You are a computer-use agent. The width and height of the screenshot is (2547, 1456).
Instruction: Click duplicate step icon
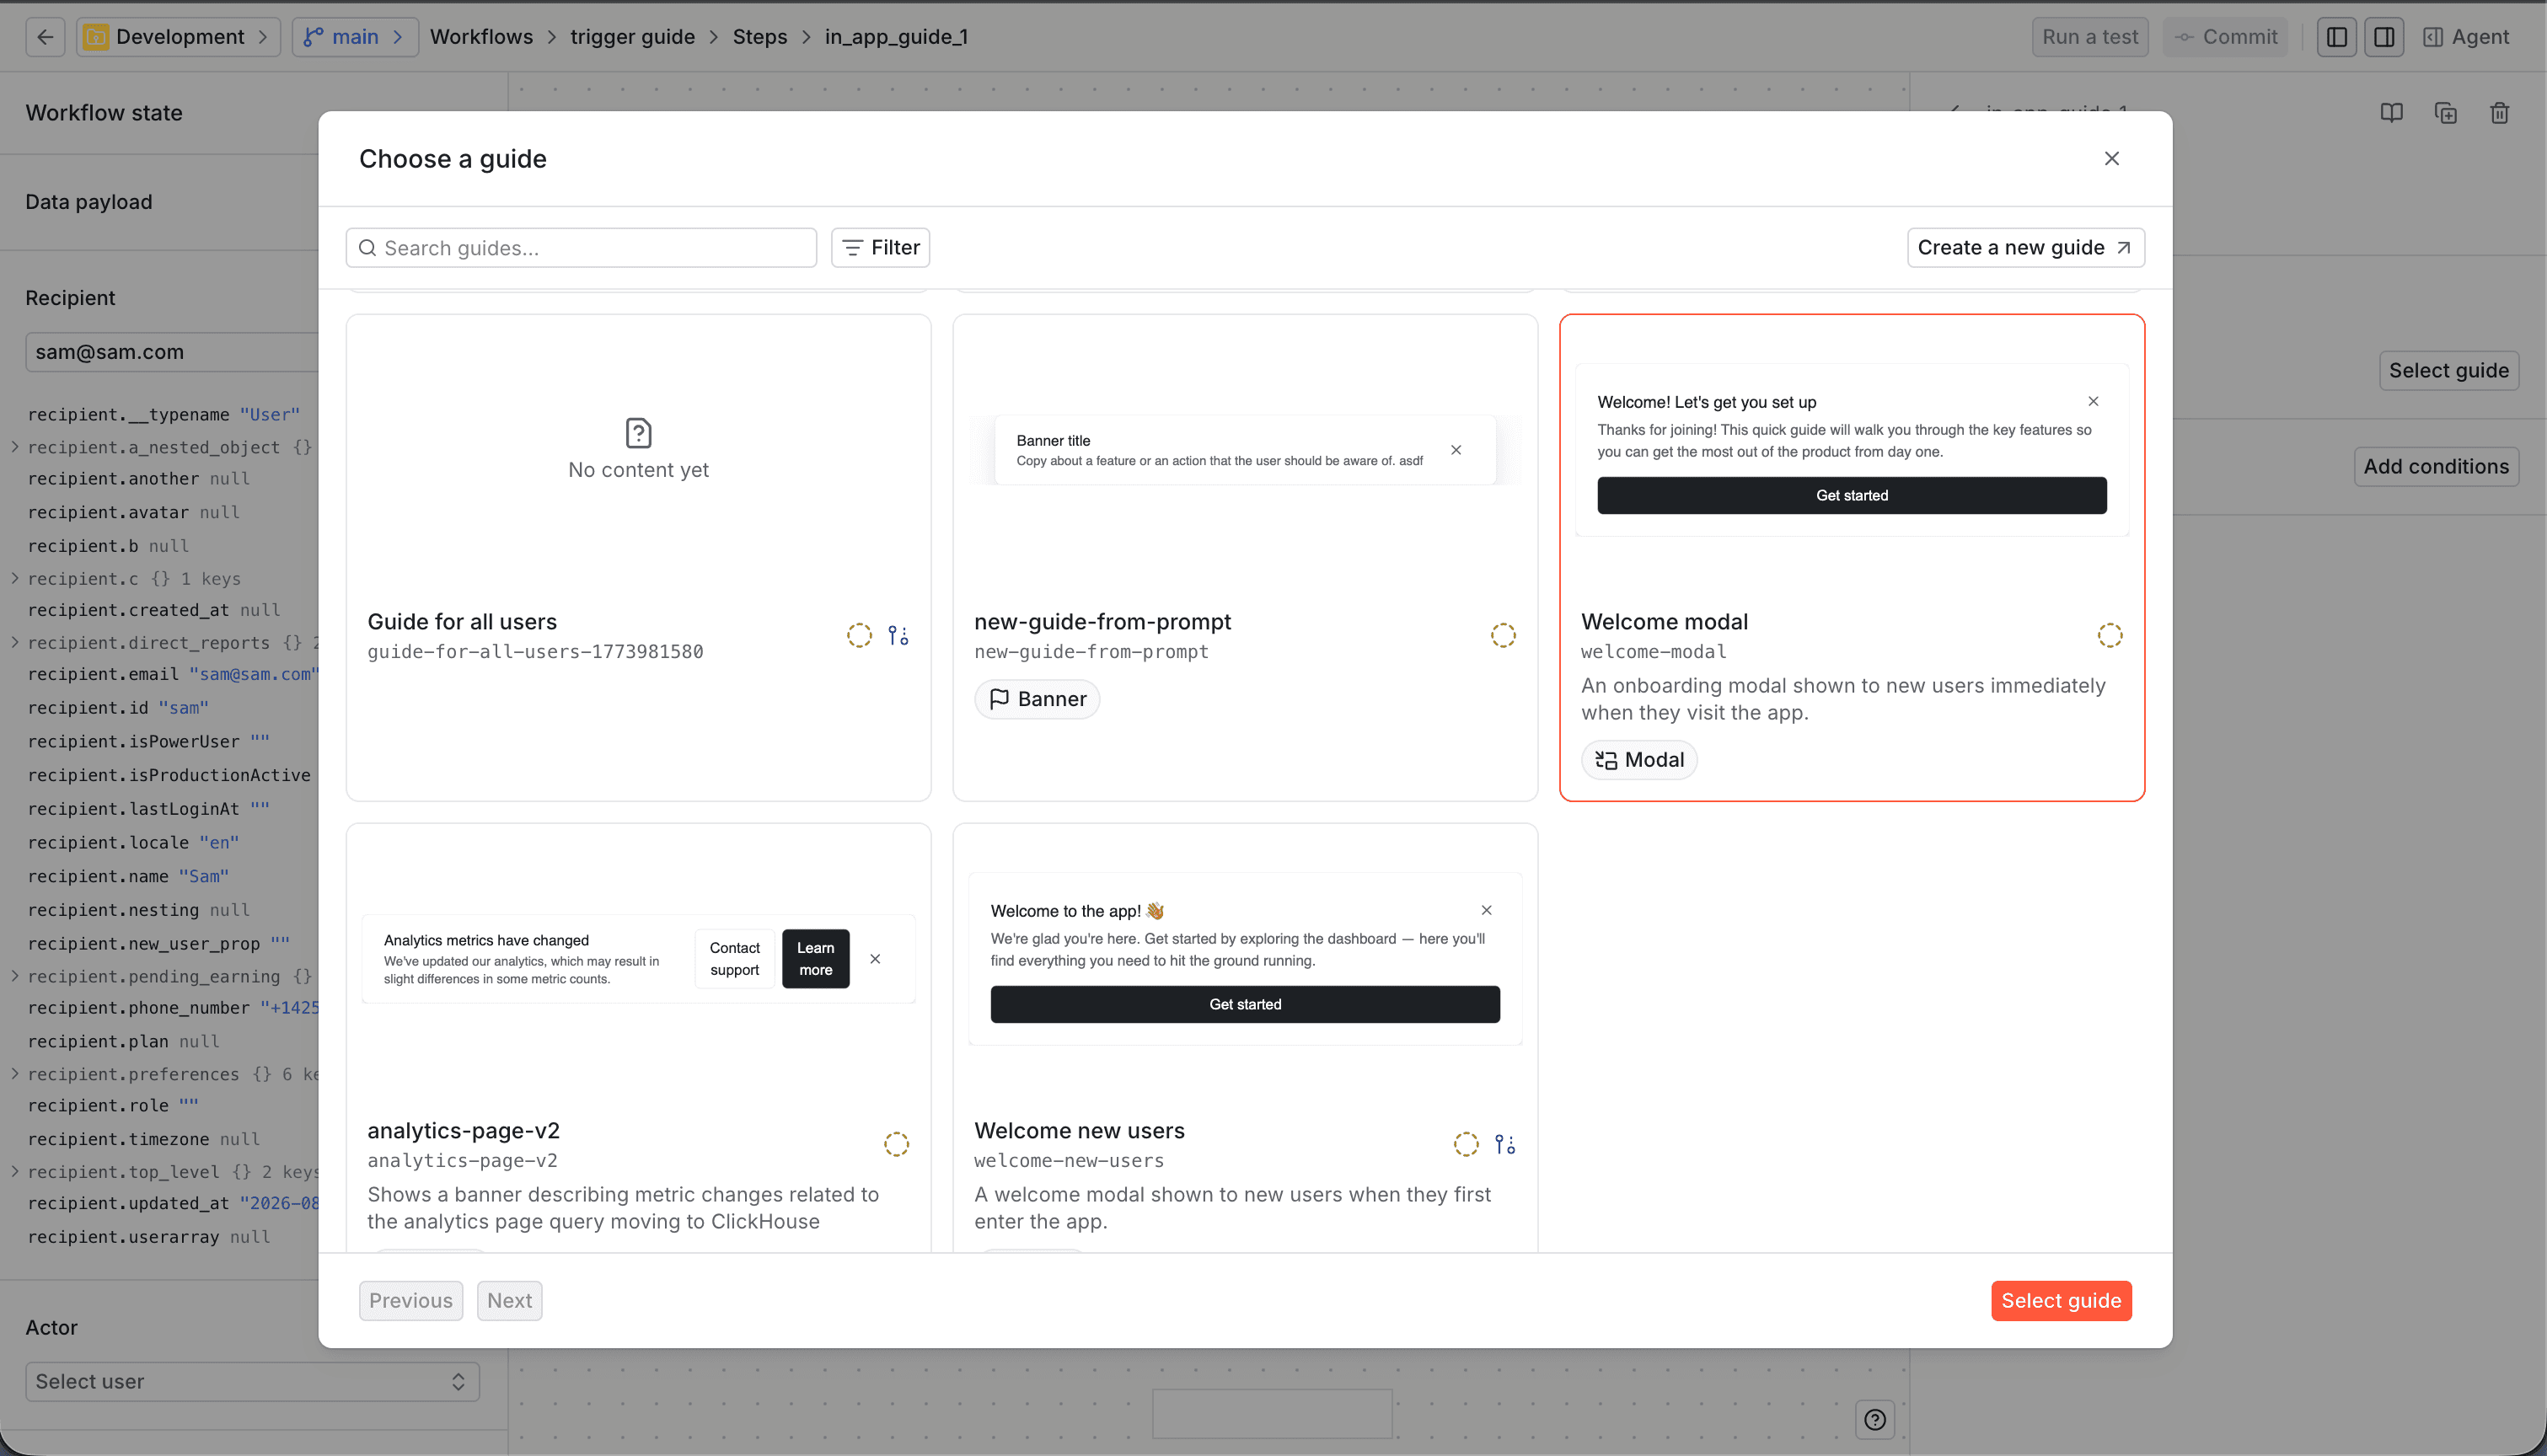[2445, 113]
